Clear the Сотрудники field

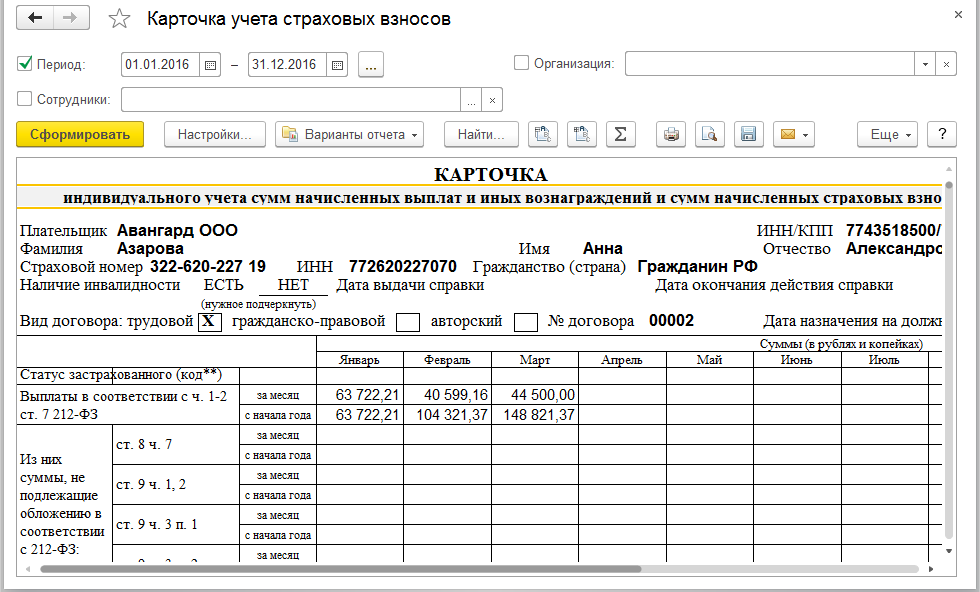tap(492, 100)
